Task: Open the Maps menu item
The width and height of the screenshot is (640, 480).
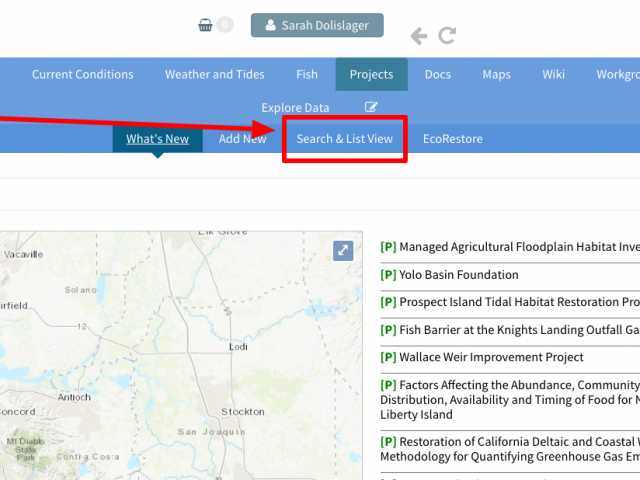Action: (x=496, y=74)
